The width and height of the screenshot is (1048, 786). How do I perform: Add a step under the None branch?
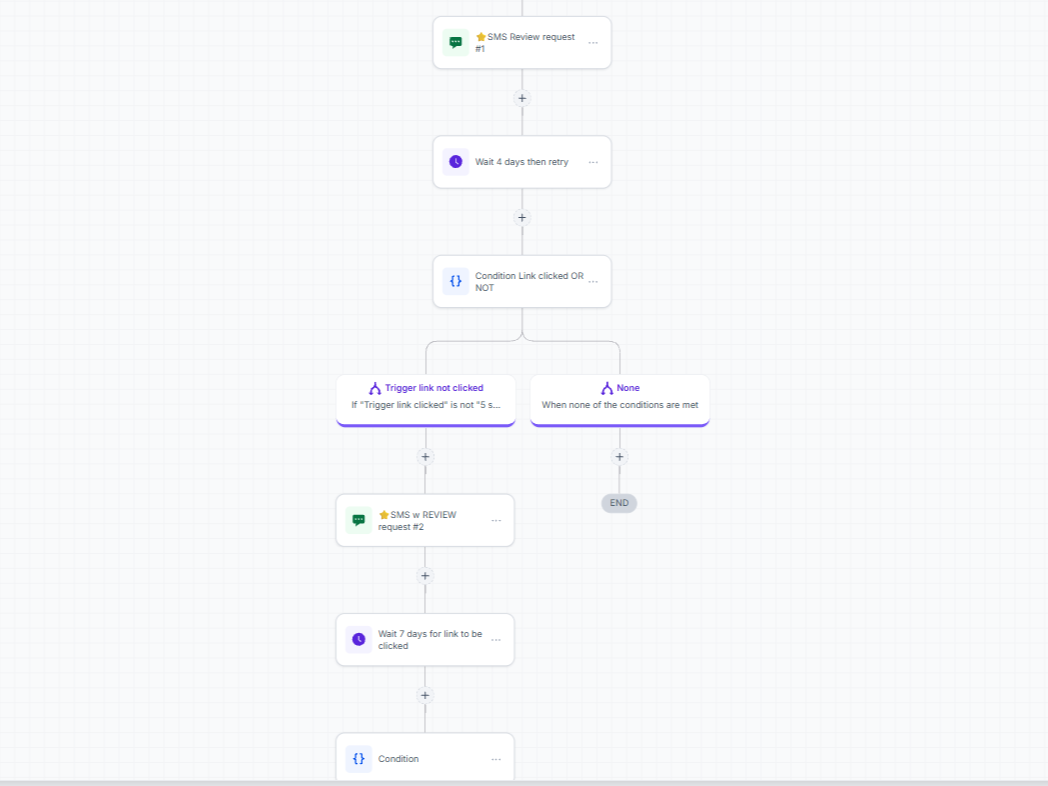pyautogui.click(x=620, y=456)
